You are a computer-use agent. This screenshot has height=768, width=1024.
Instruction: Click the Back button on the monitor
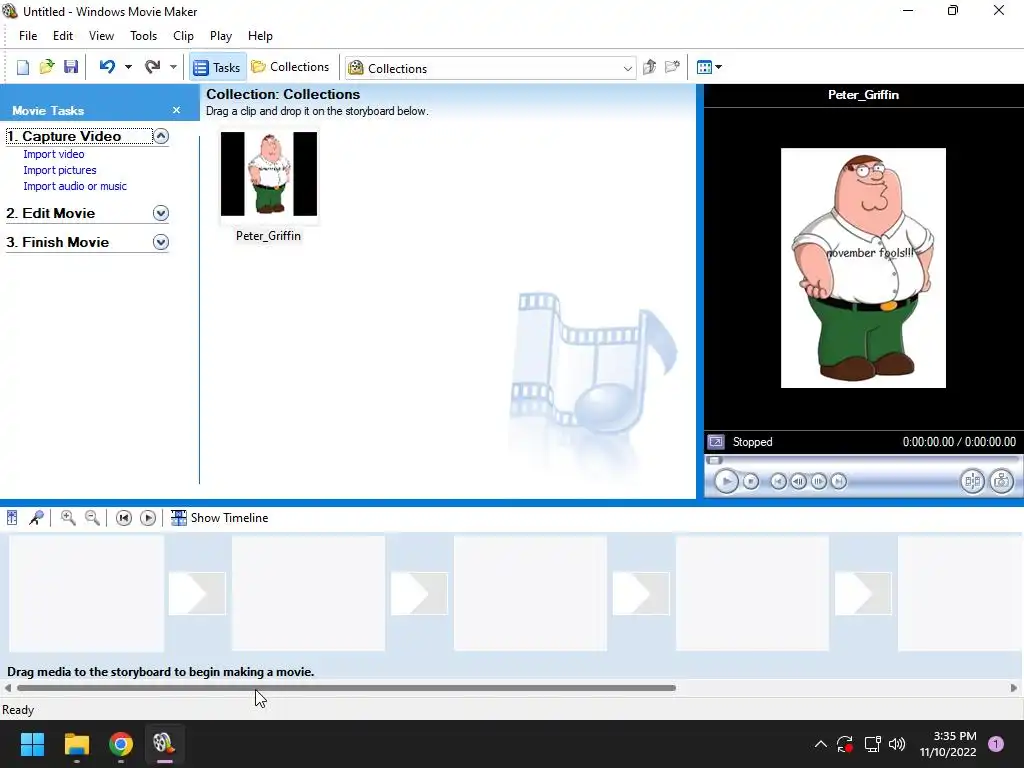778,481
